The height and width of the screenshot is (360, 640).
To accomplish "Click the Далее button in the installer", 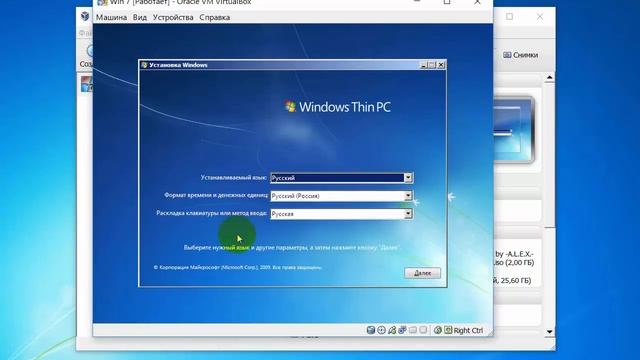I will coord(422,273).
